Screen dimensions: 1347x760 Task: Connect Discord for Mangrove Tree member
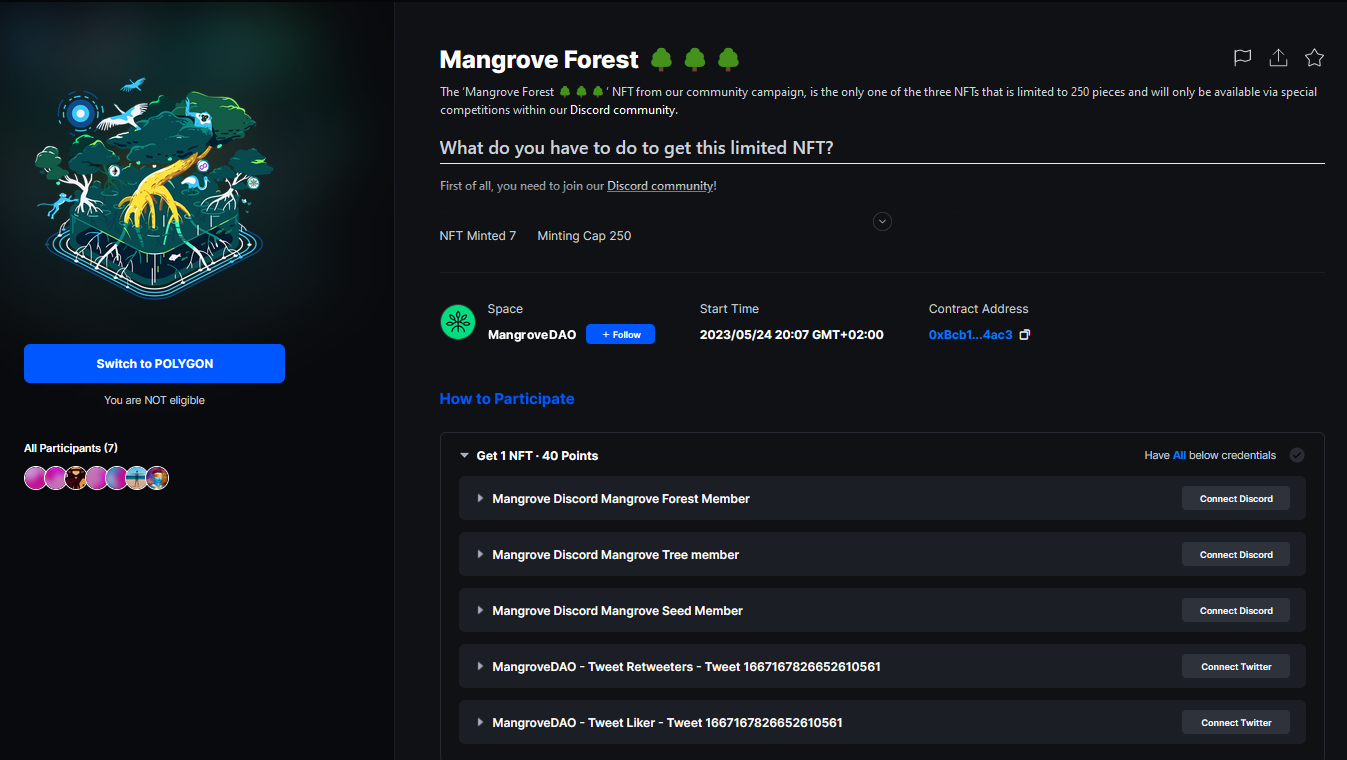pos(1236,554)
